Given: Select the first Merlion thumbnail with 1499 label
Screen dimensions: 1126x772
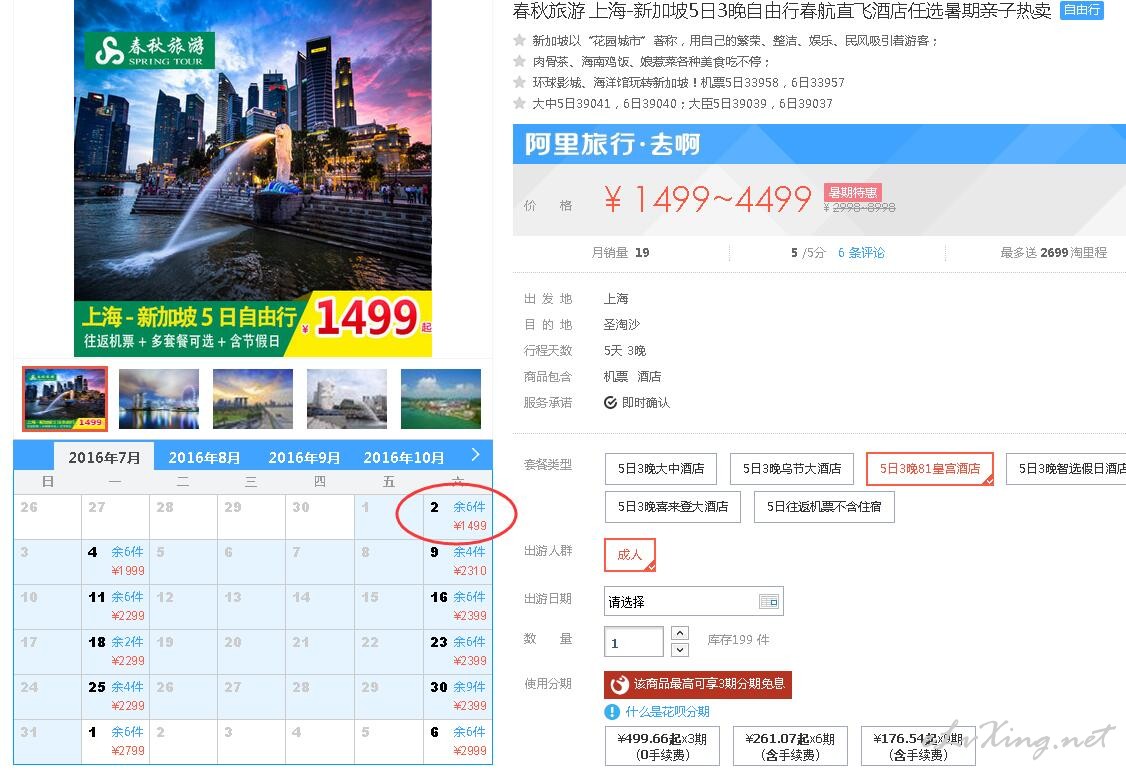Looking at the screenshot, I should (x=65, y=399).
